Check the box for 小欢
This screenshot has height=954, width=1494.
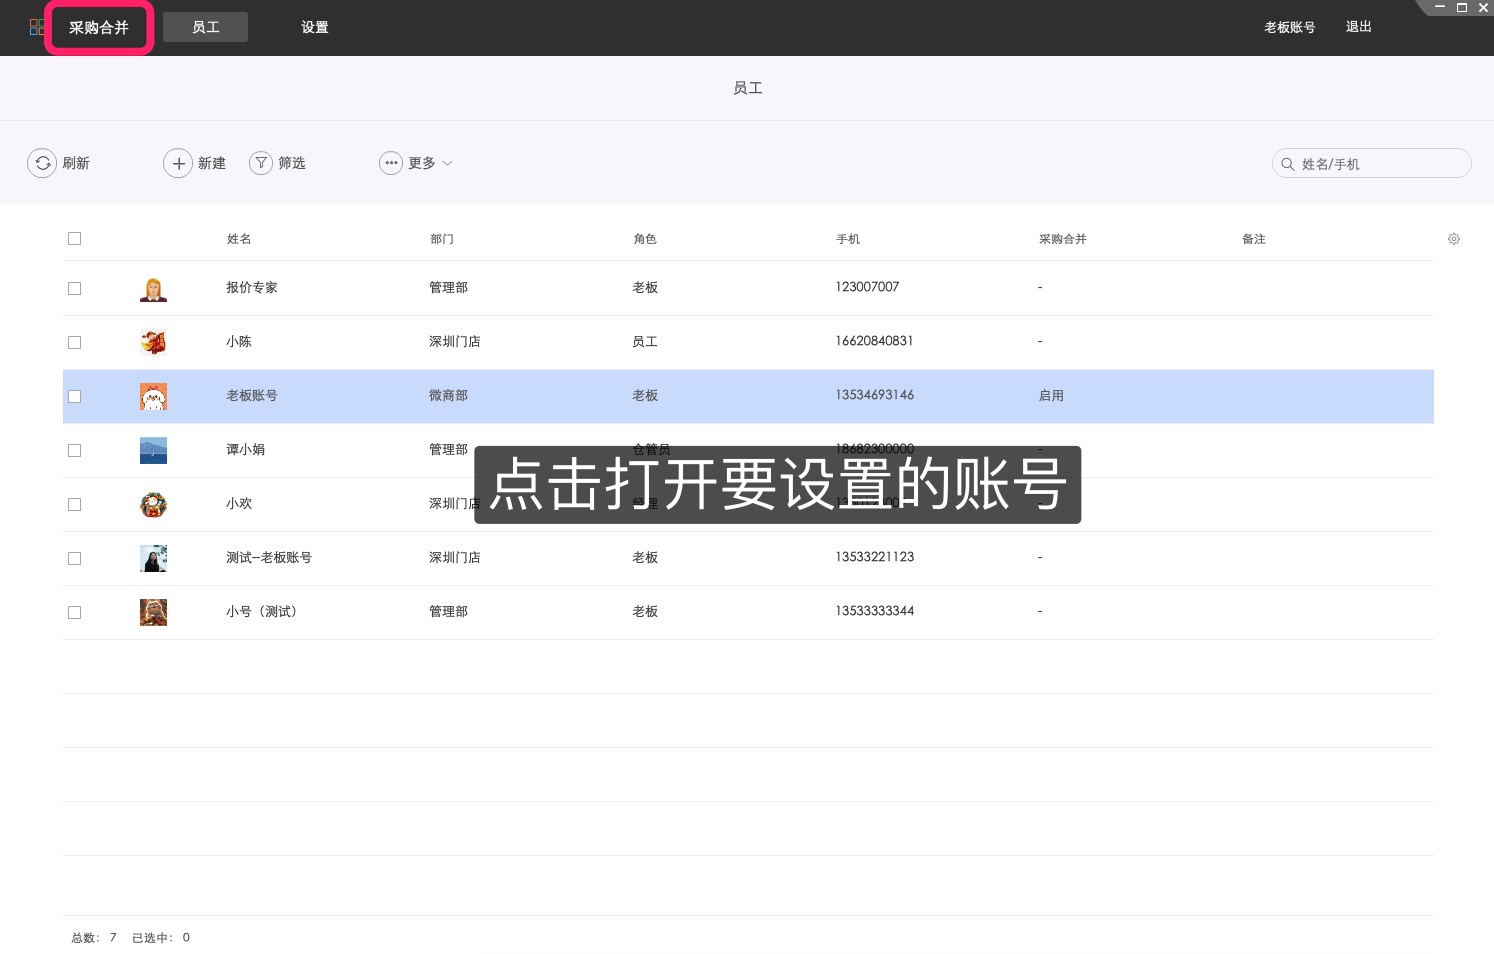point(74,504)
